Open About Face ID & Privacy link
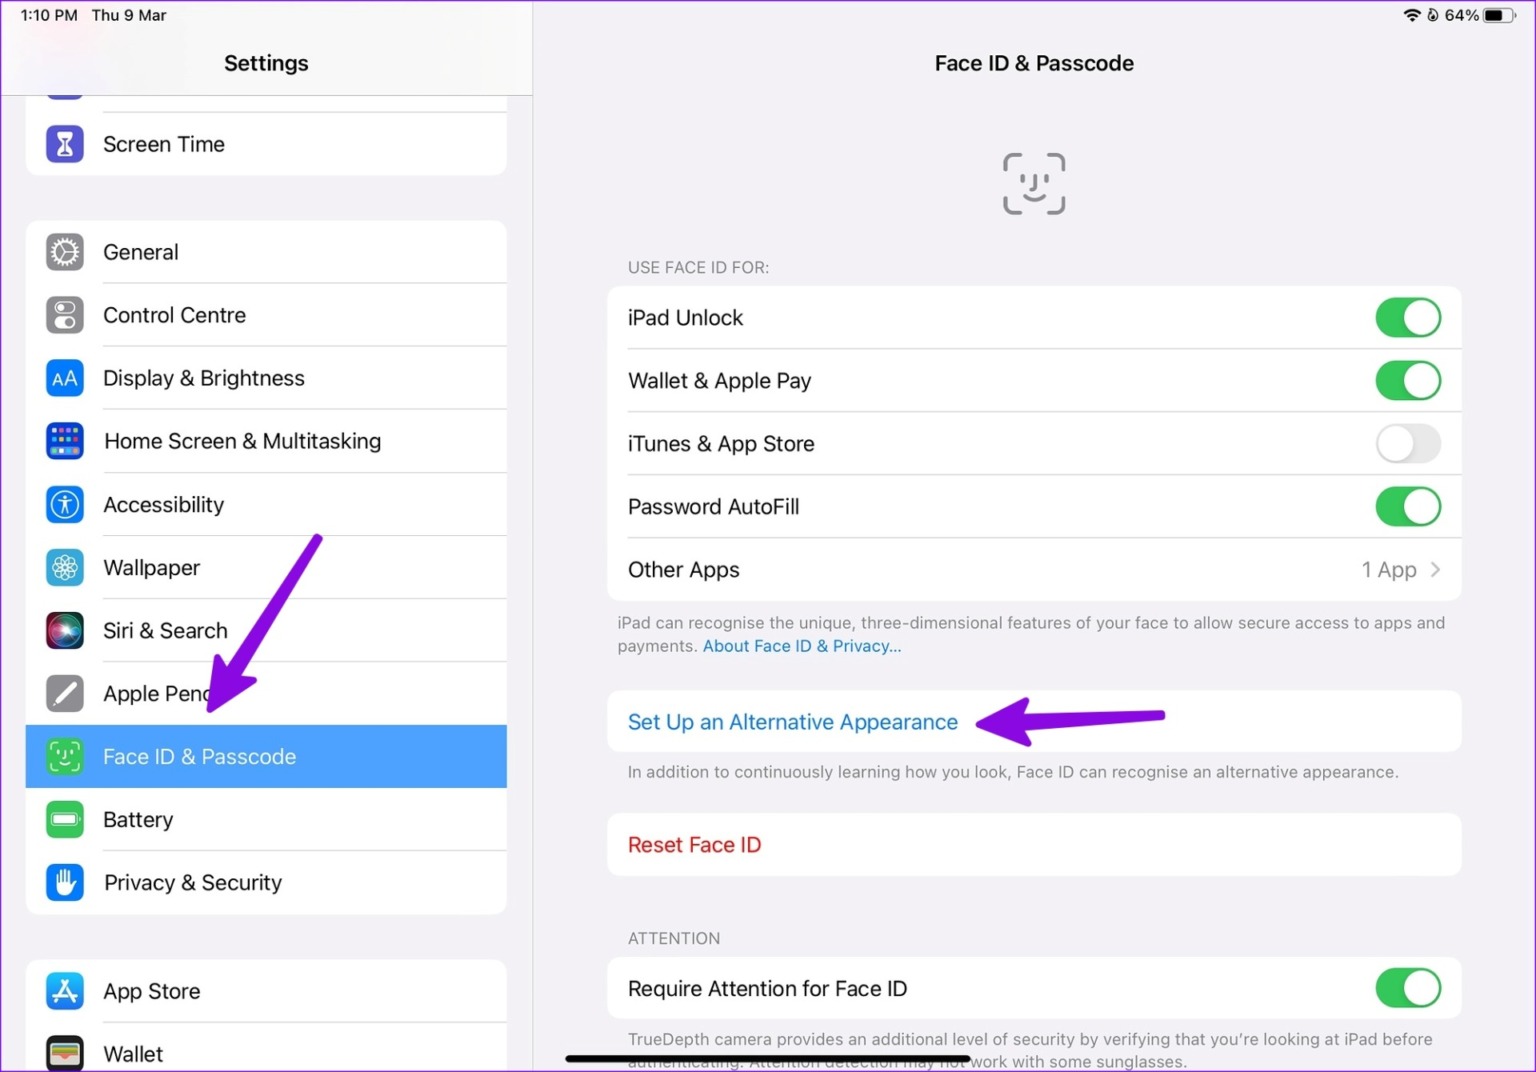The image size is (1536, 1072). pyautogui.click(x=800, y=646)
